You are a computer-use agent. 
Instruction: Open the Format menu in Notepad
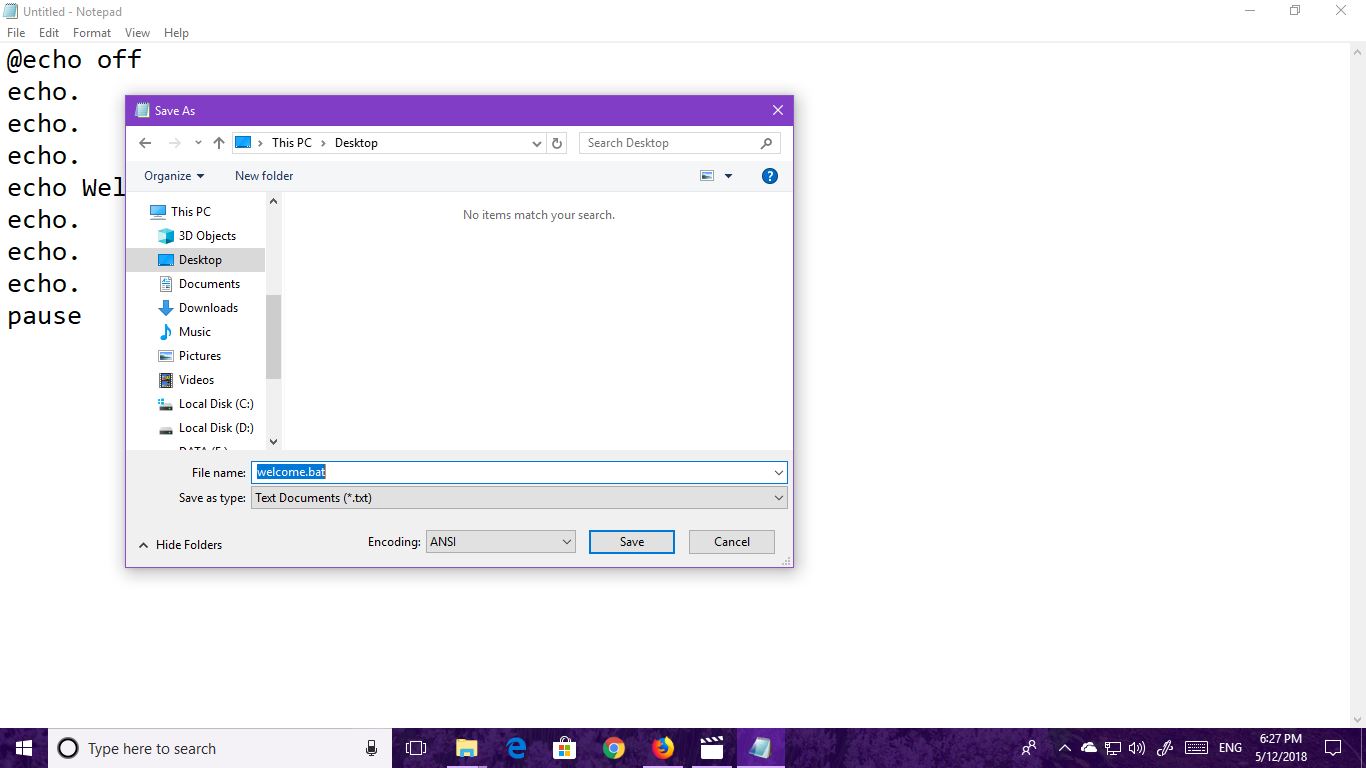[91, 32]
